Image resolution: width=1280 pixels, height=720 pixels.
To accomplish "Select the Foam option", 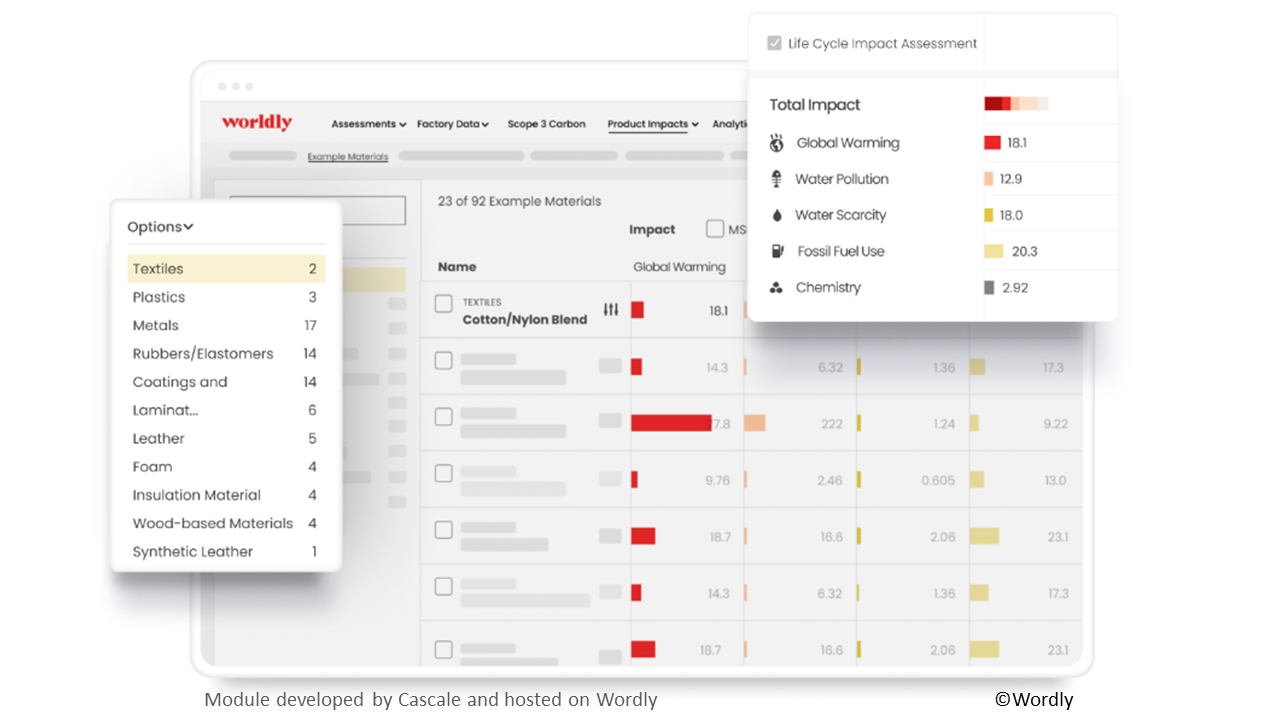I will pyautogui.click(x=226, y=467).
